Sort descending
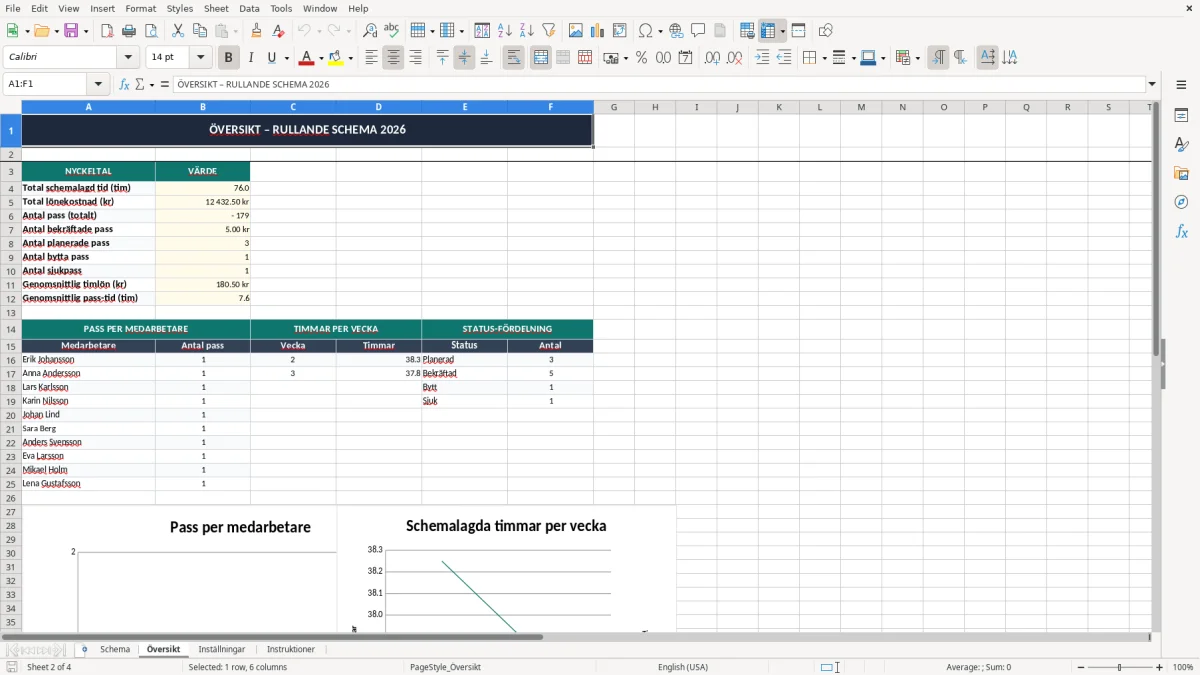This screenshot has width=1200, height=675. coord(527,31)
